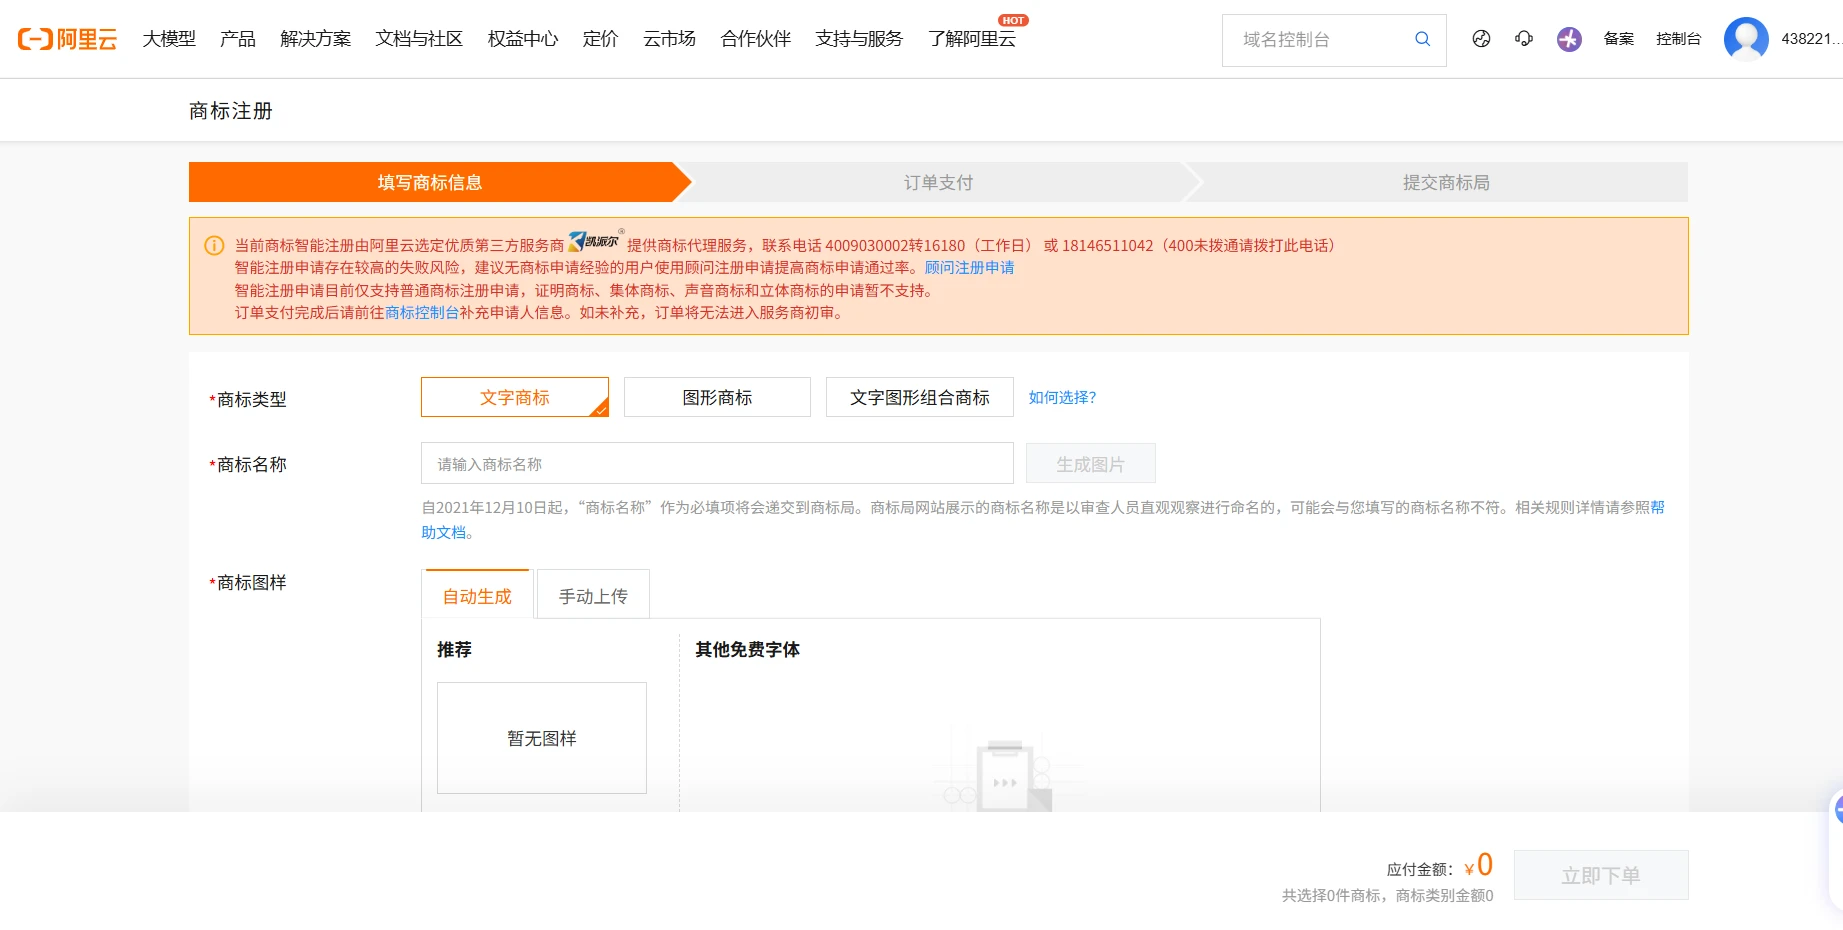
Task: Open the 顾问注册申请 link
Action: point(969,268)
